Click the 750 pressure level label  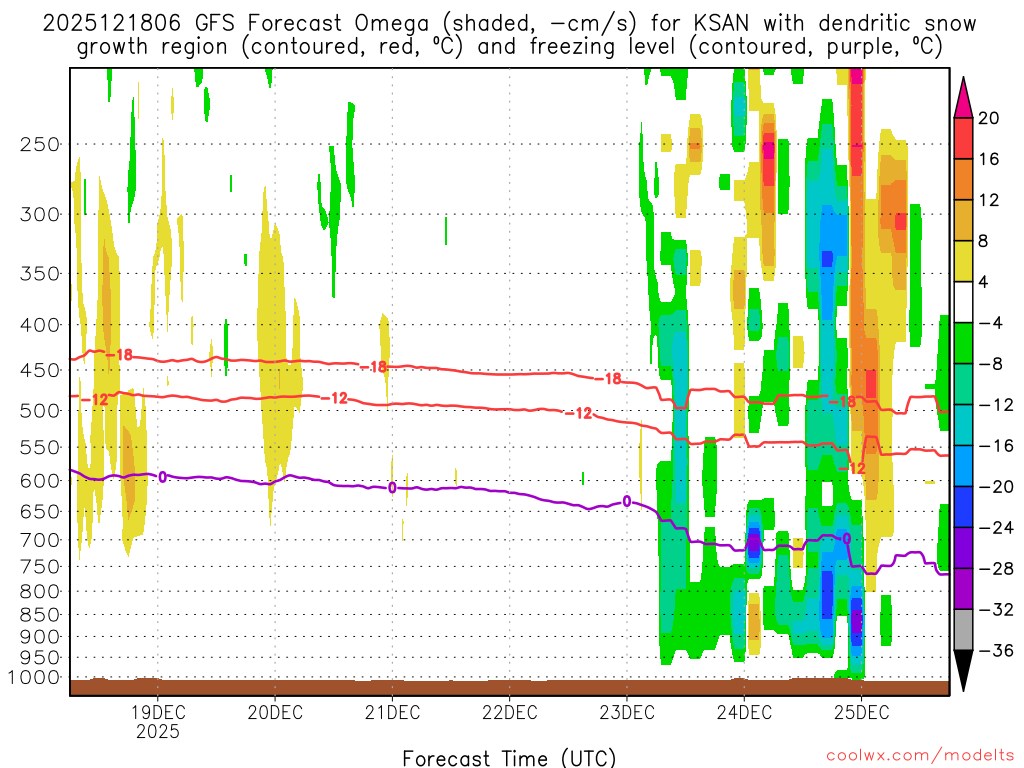coord(40,567)
